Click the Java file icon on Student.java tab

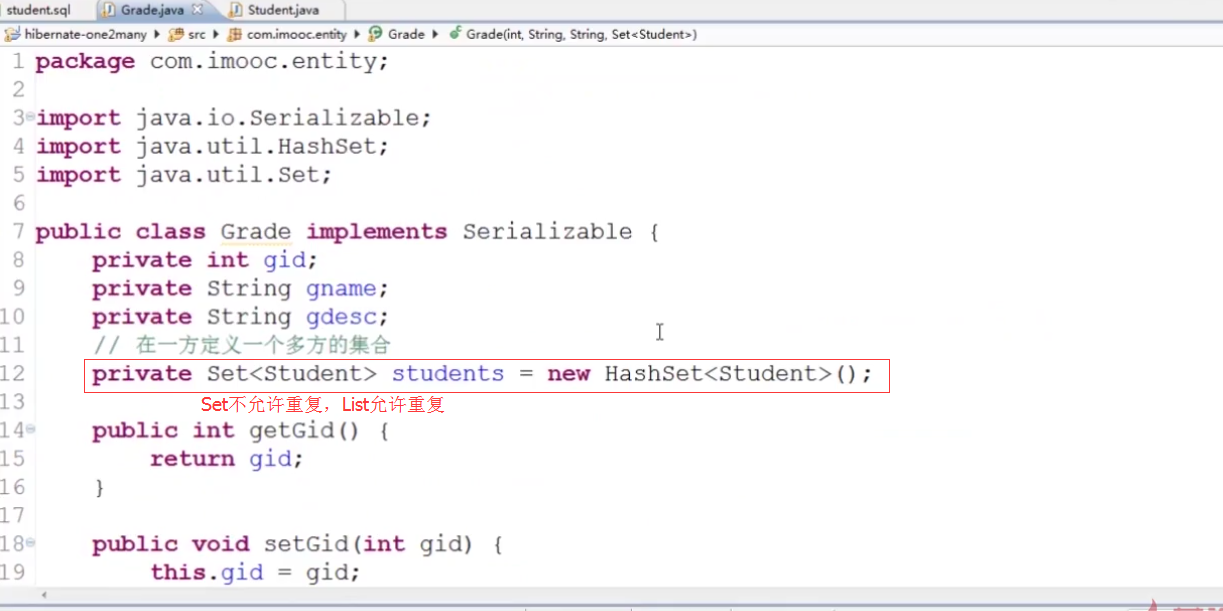234,10
